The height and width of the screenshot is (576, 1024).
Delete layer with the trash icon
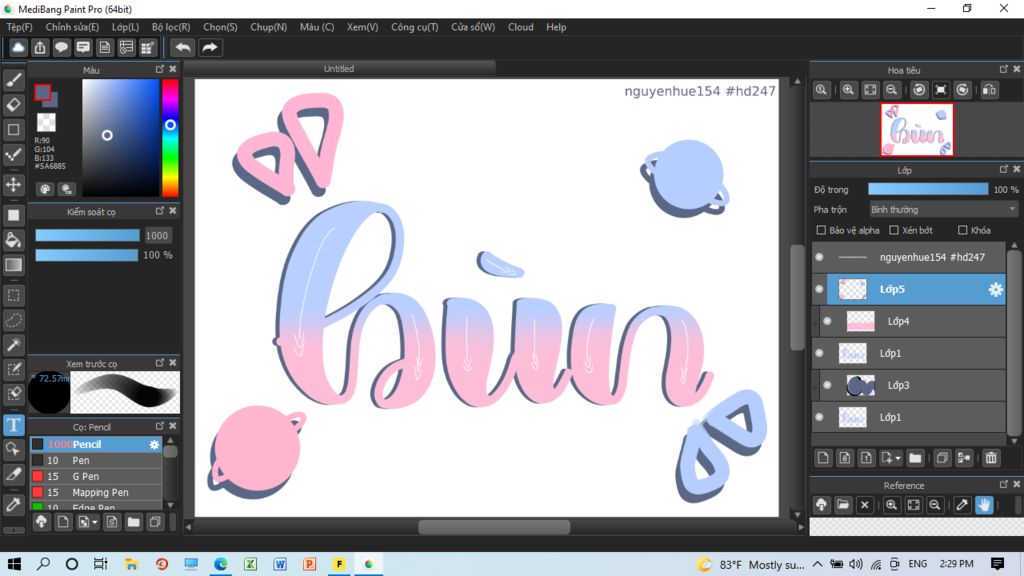click(x=991, y=458)
